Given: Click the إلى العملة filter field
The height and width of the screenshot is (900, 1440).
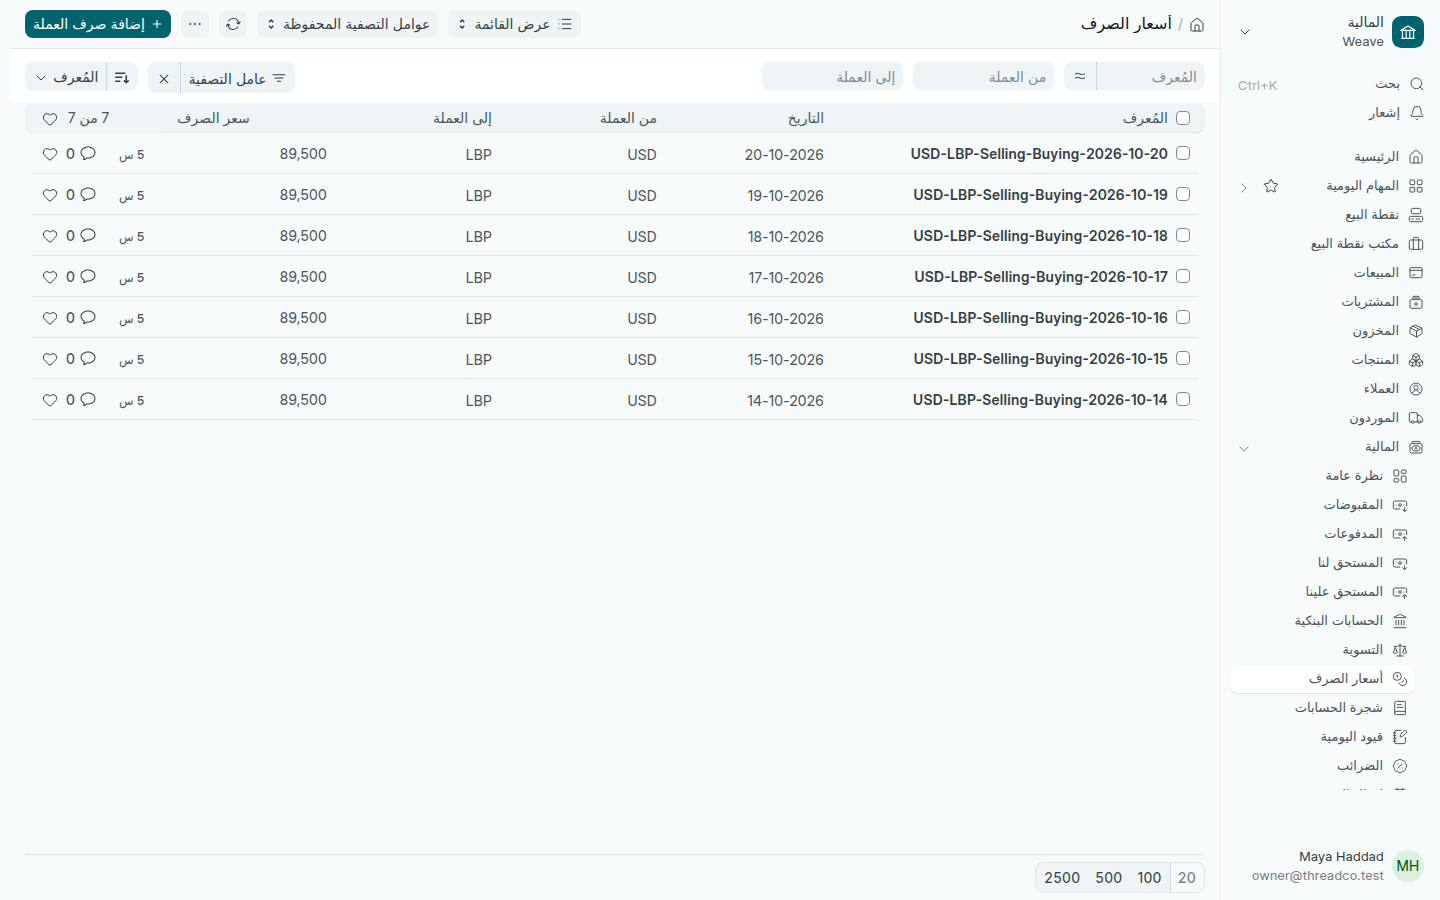Looking at the screenshot, I should tap(832, 77).
